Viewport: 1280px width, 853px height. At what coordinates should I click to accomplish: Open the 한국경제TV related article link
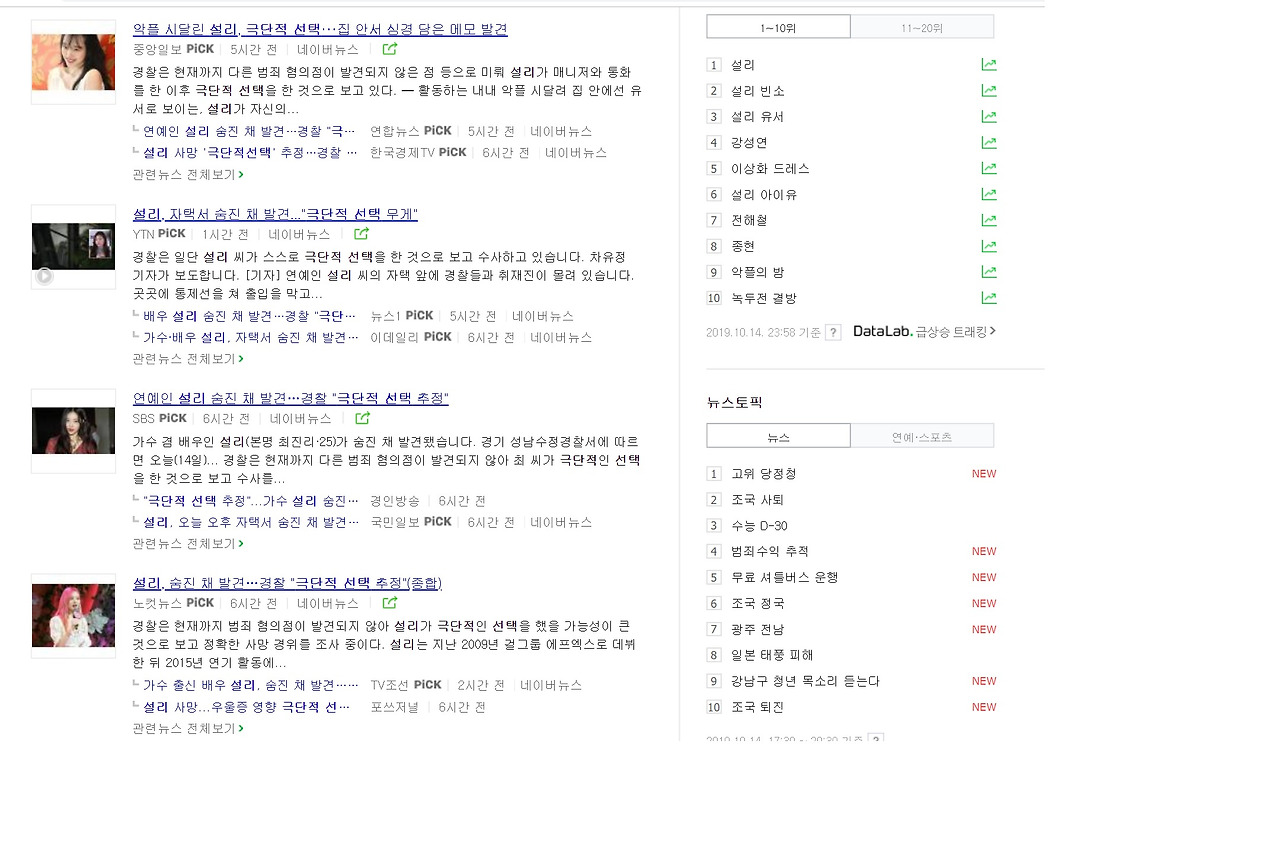pos(250,153)
